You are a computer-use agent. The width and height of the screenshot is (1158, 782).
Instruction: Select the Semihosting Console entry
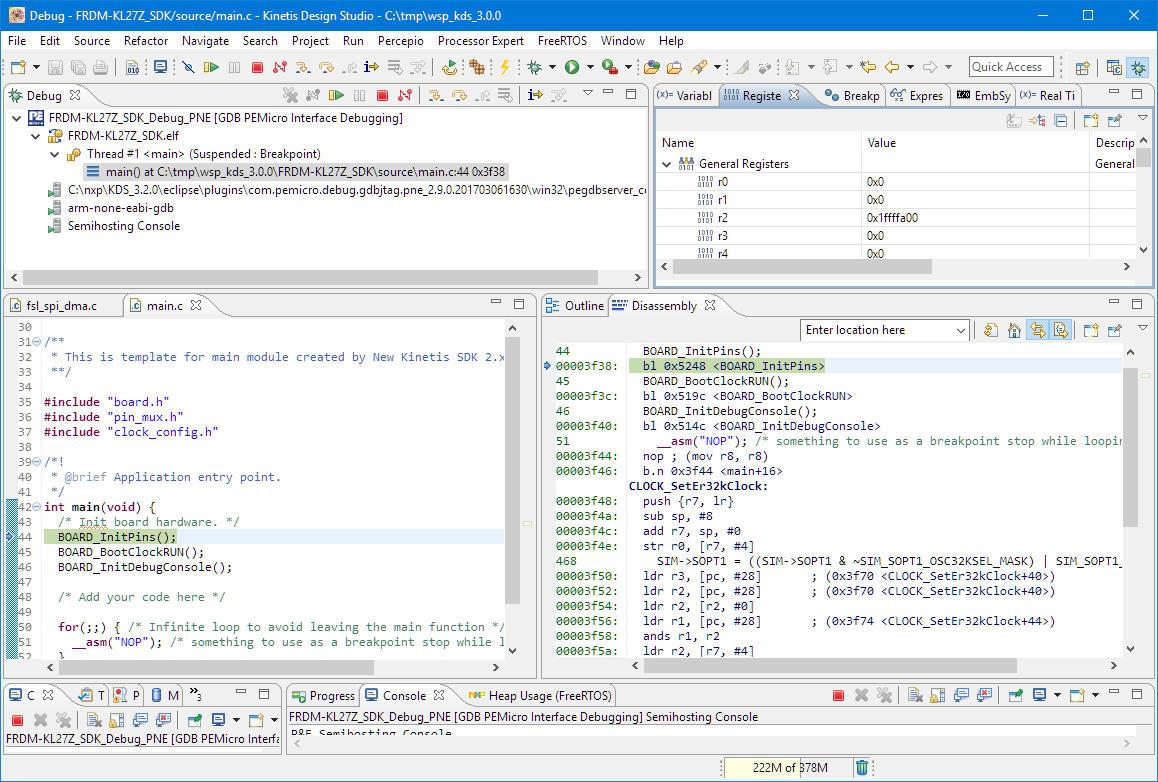click(x=123, y=226)
